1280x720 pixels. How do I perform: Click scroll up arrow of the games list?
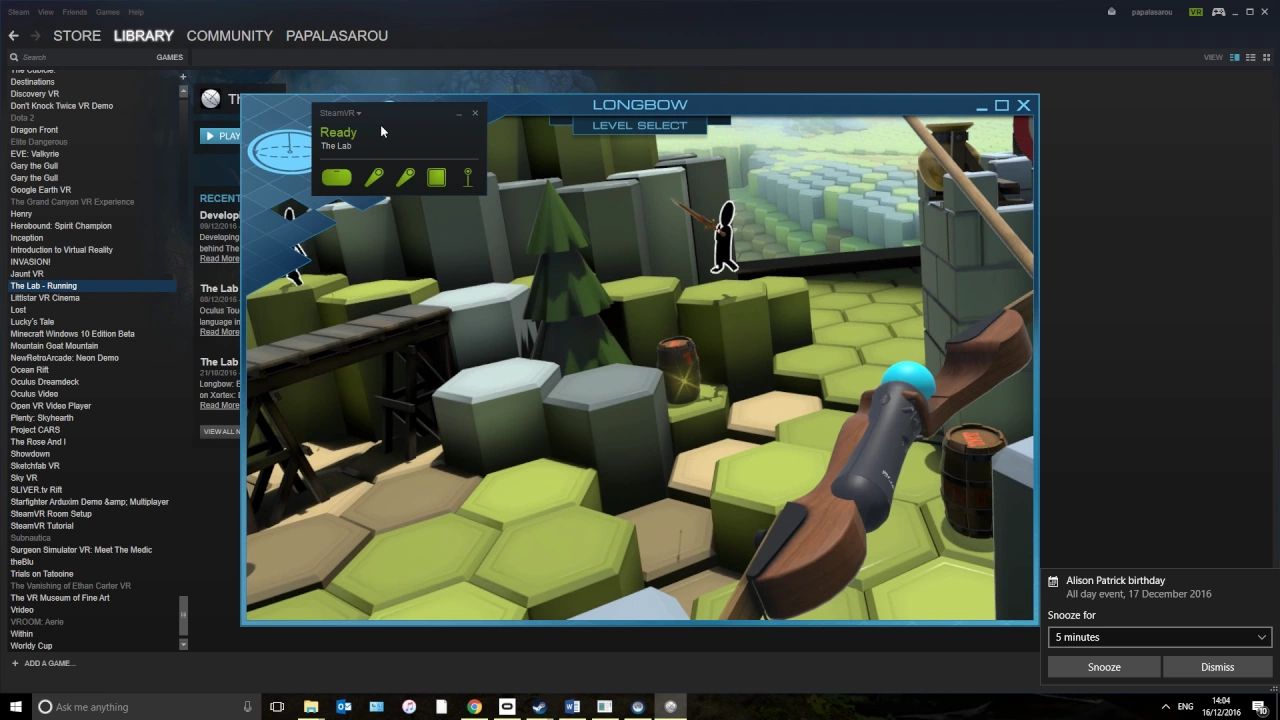[x=183, y=91]
